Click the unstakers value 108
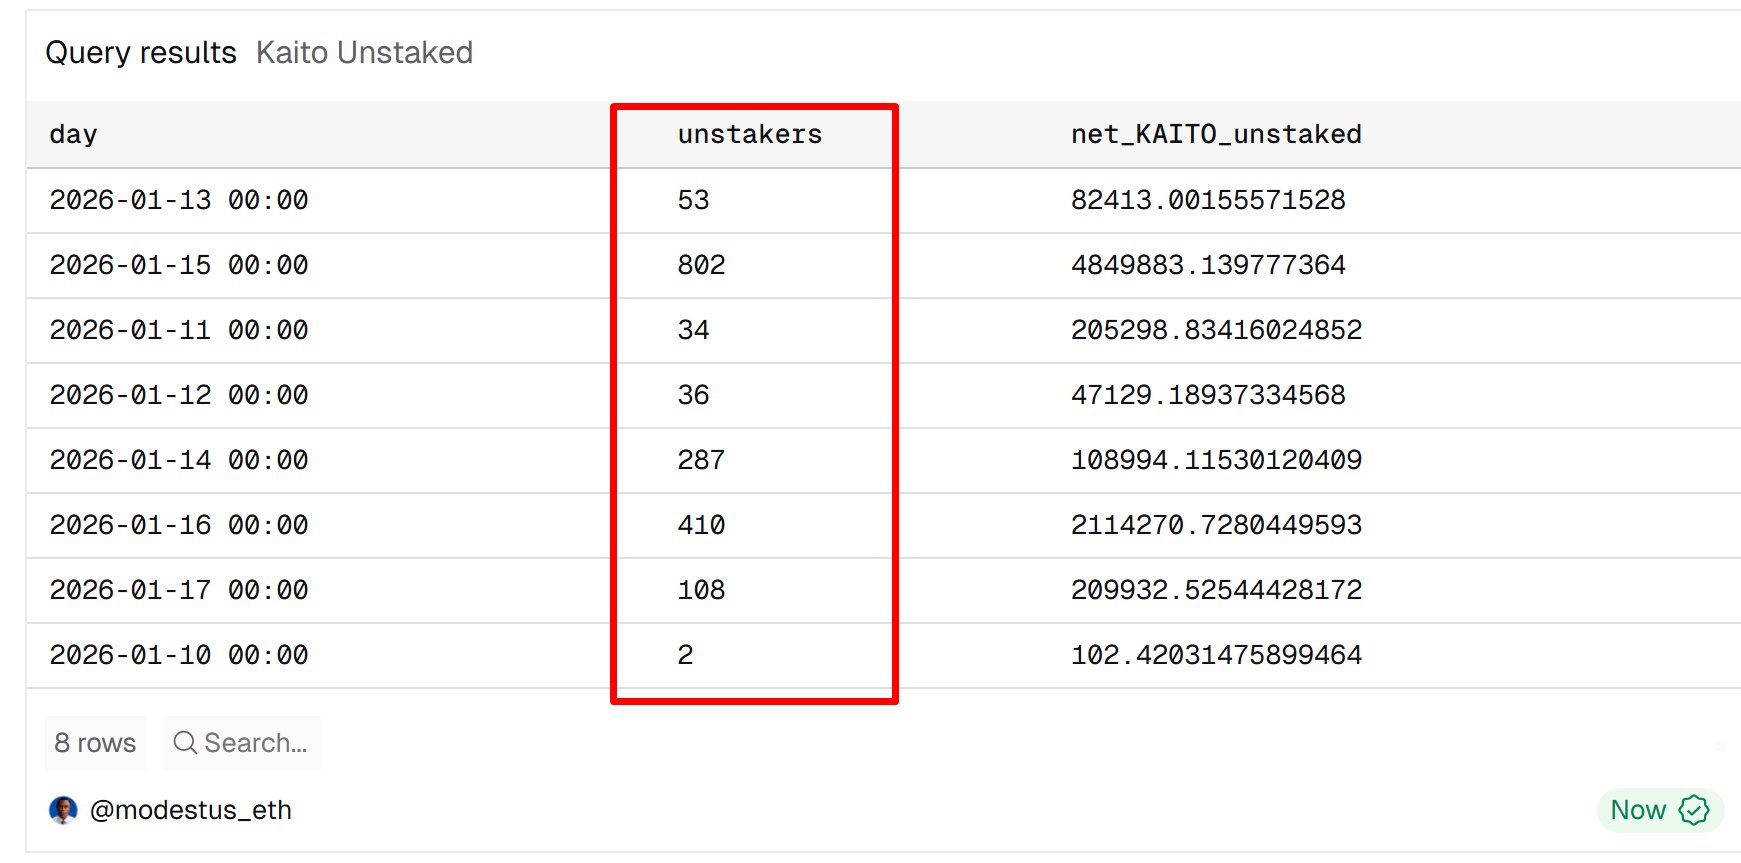This screenshot has width=1741, height=863. pos(701,590)
